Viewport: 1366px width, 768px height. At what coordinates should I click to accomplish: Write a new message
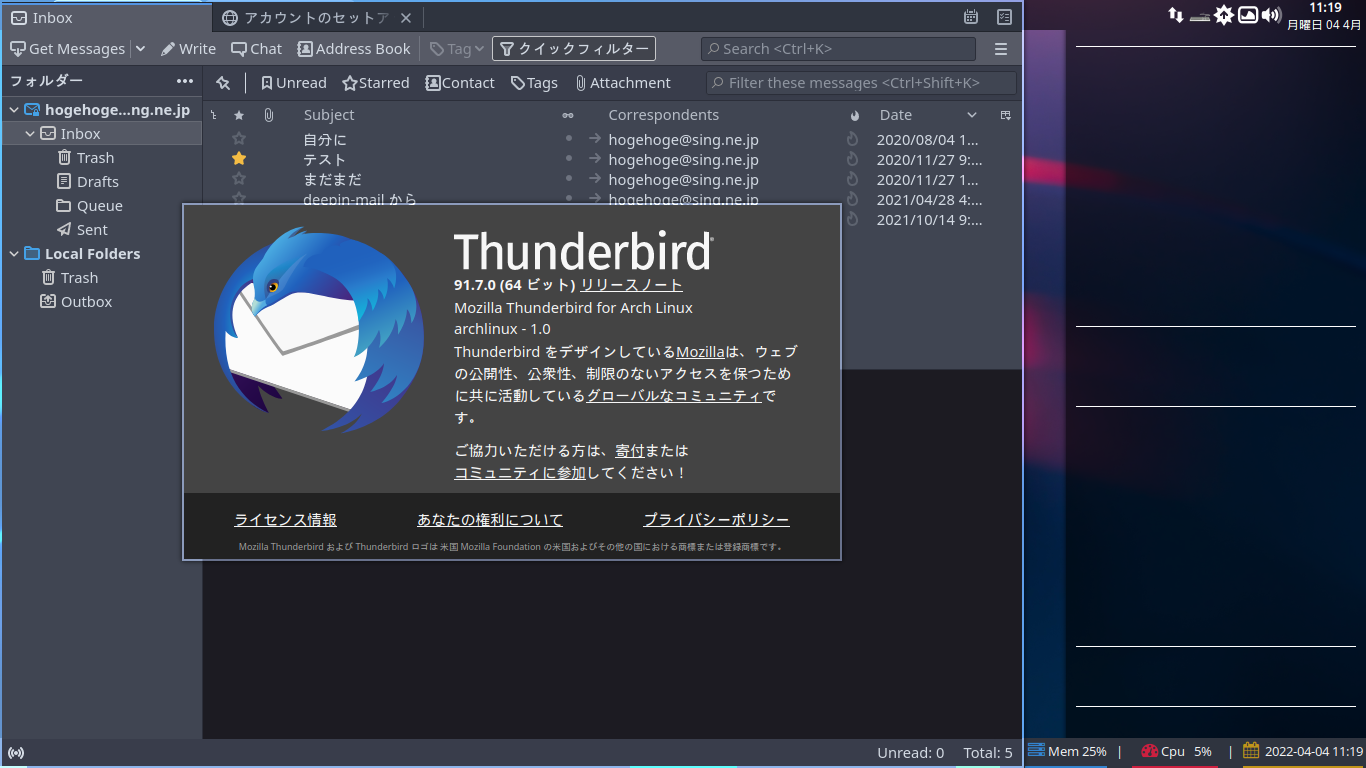188,48
